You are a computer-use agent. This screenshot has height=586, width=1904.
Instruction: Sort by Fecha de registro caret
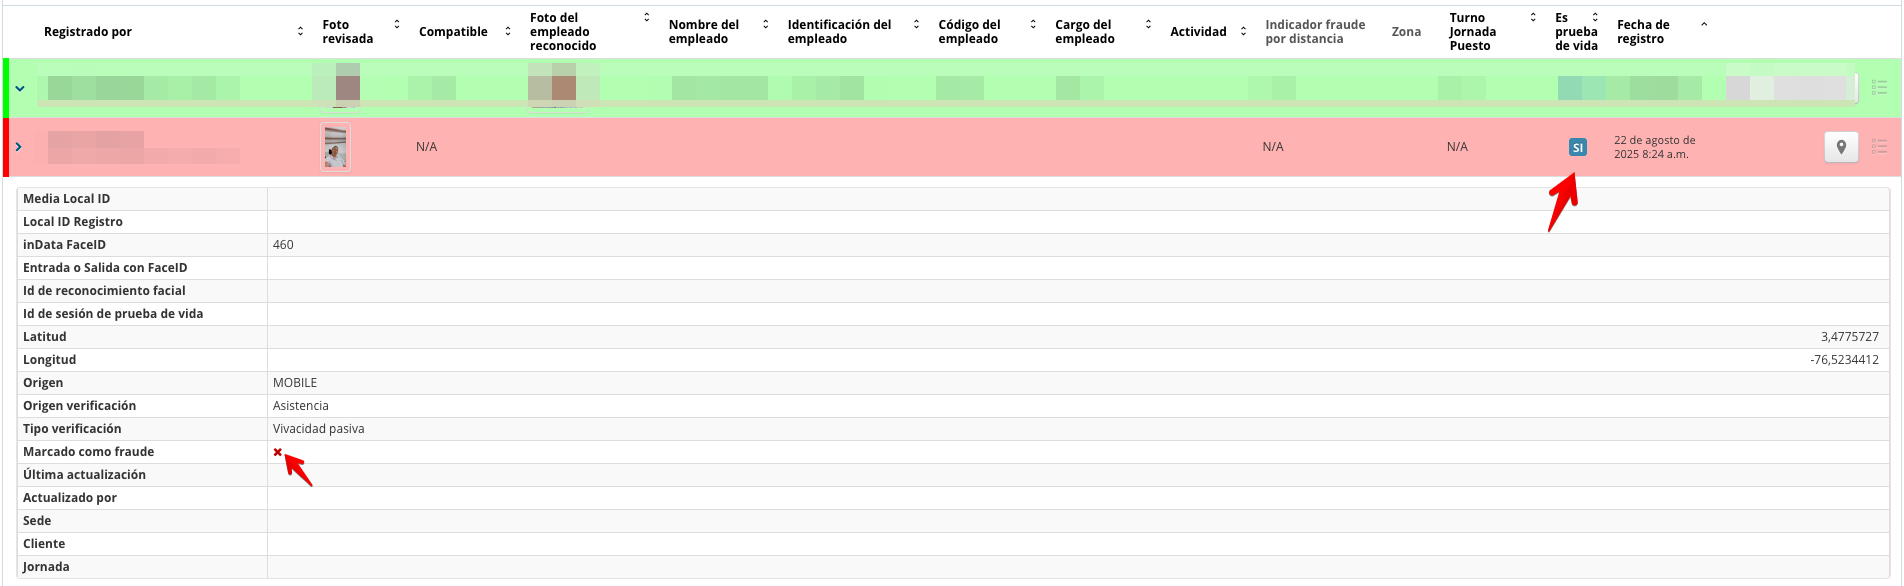coord(1704,25)
